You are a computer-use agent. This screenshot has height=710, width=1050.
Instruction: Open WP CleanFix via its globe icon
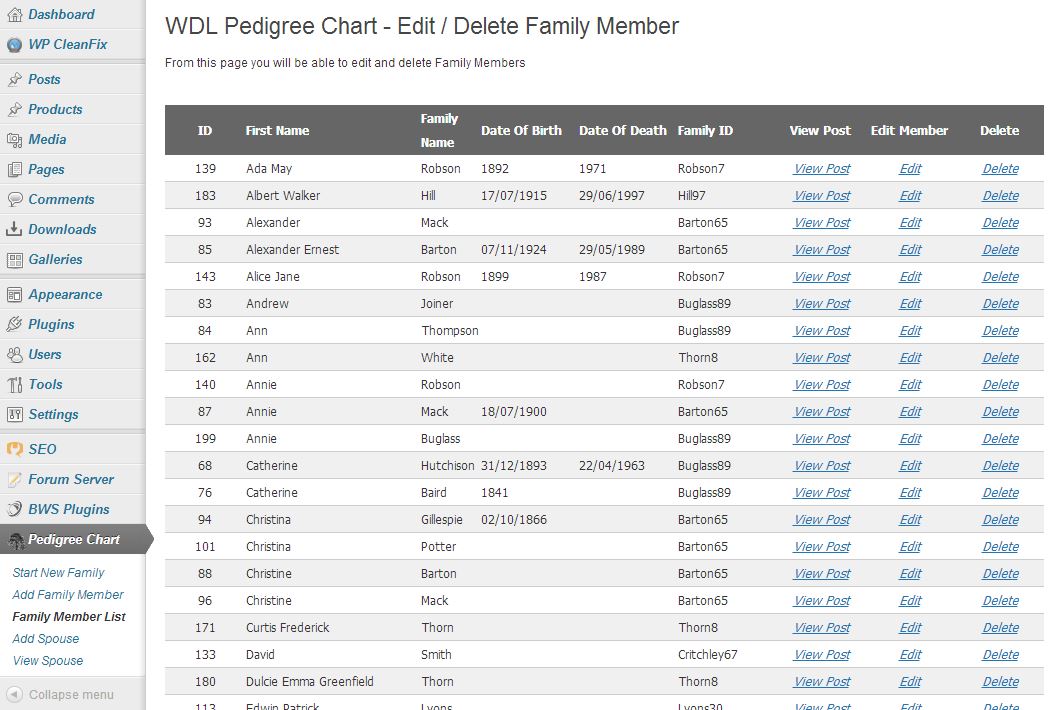pos(14,45)
